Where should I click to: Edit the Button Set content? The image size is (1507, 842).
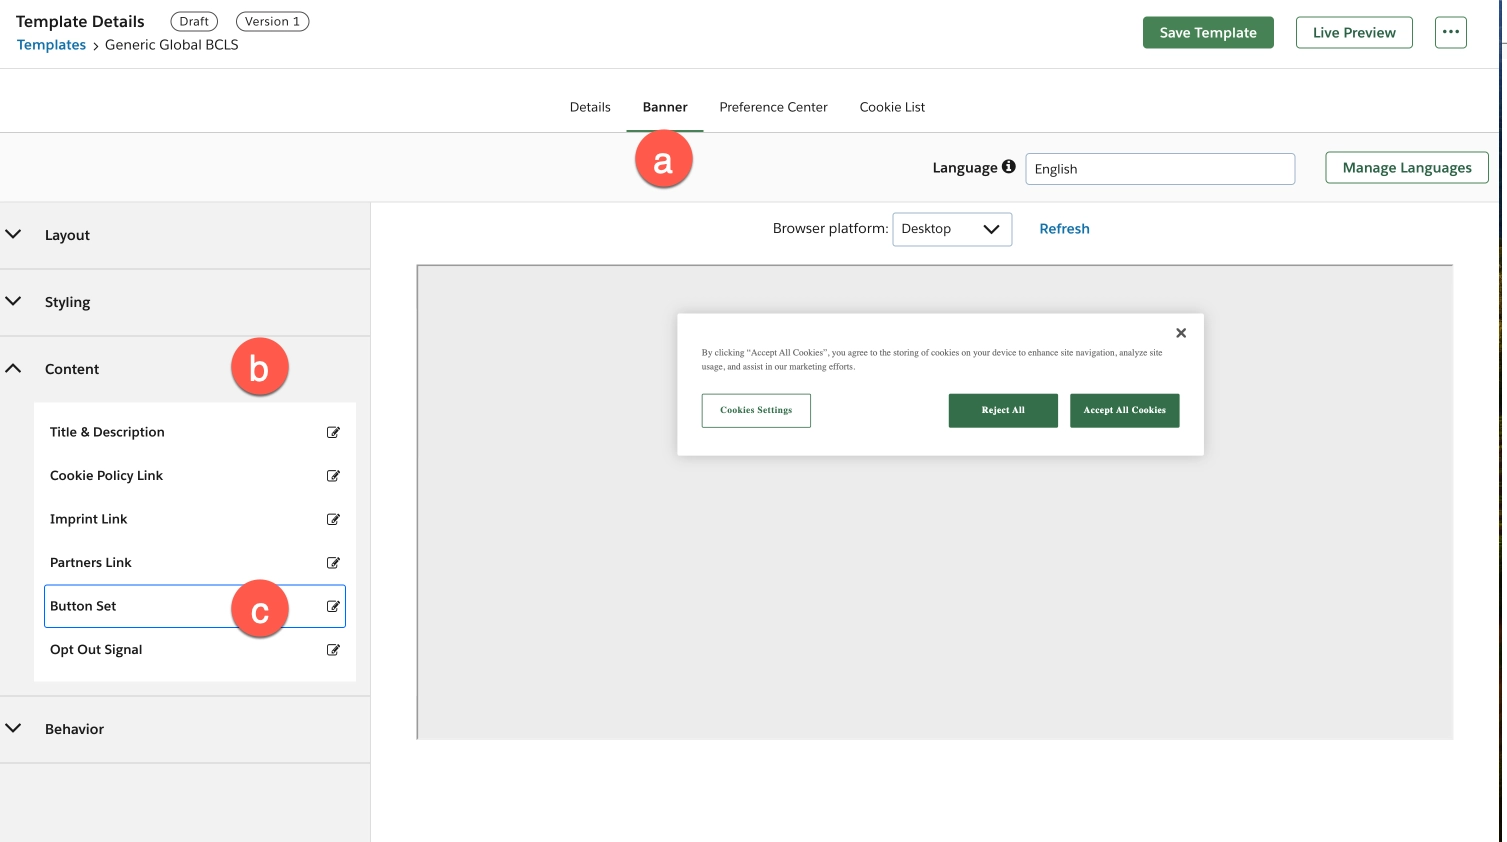[334, 605]
